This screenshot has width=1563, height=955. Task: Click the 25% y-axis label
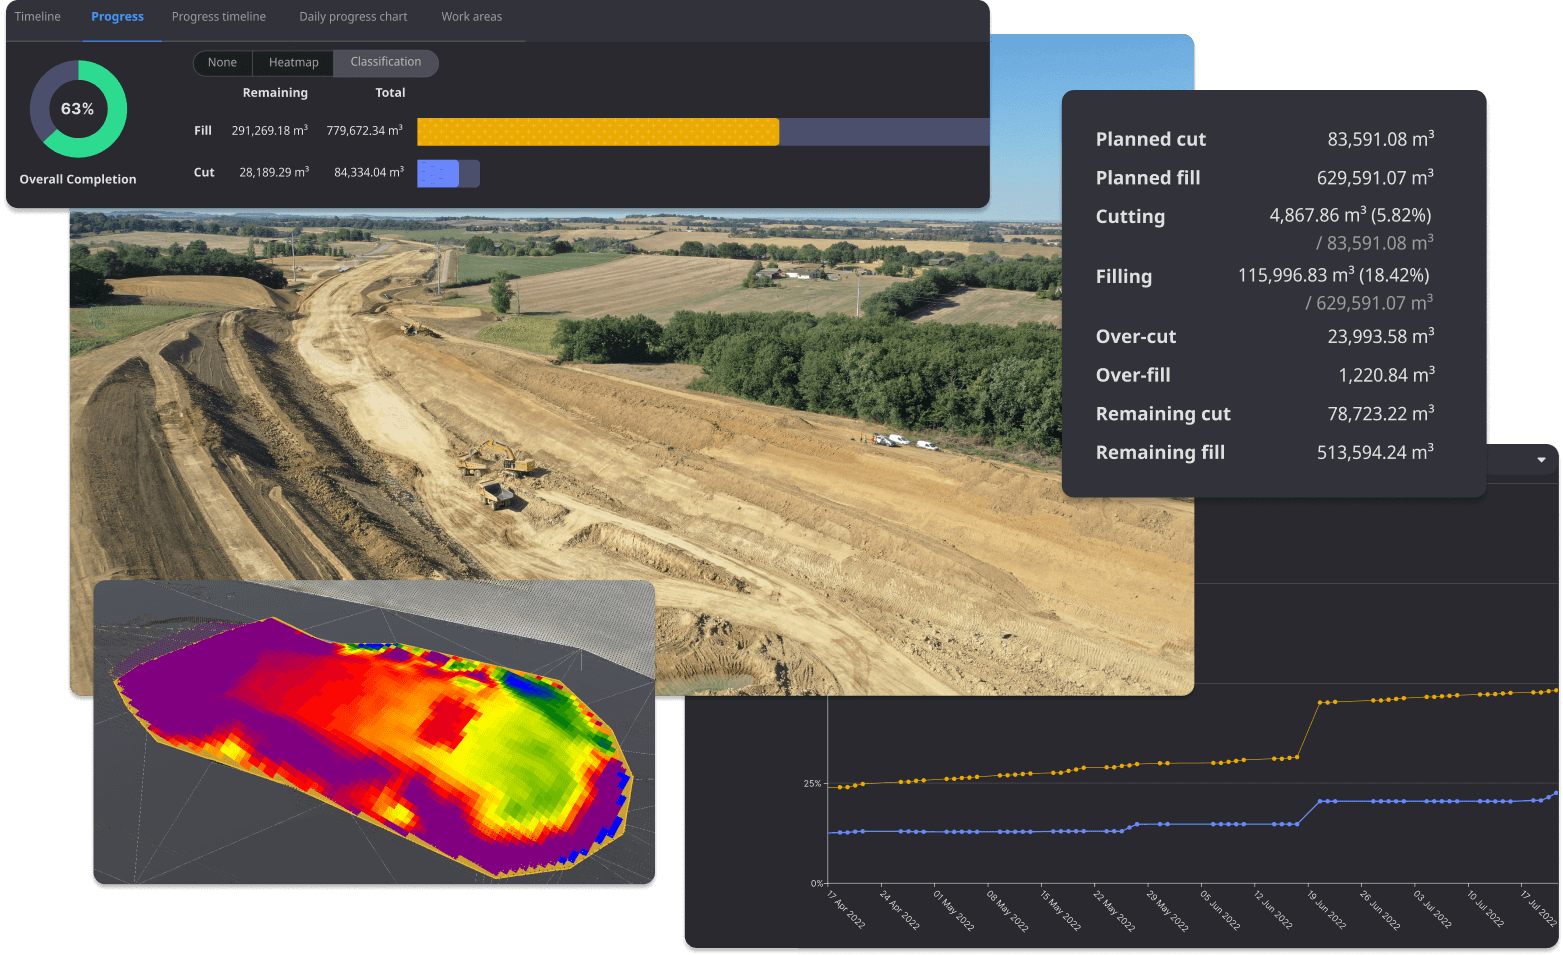pos(812,784)
